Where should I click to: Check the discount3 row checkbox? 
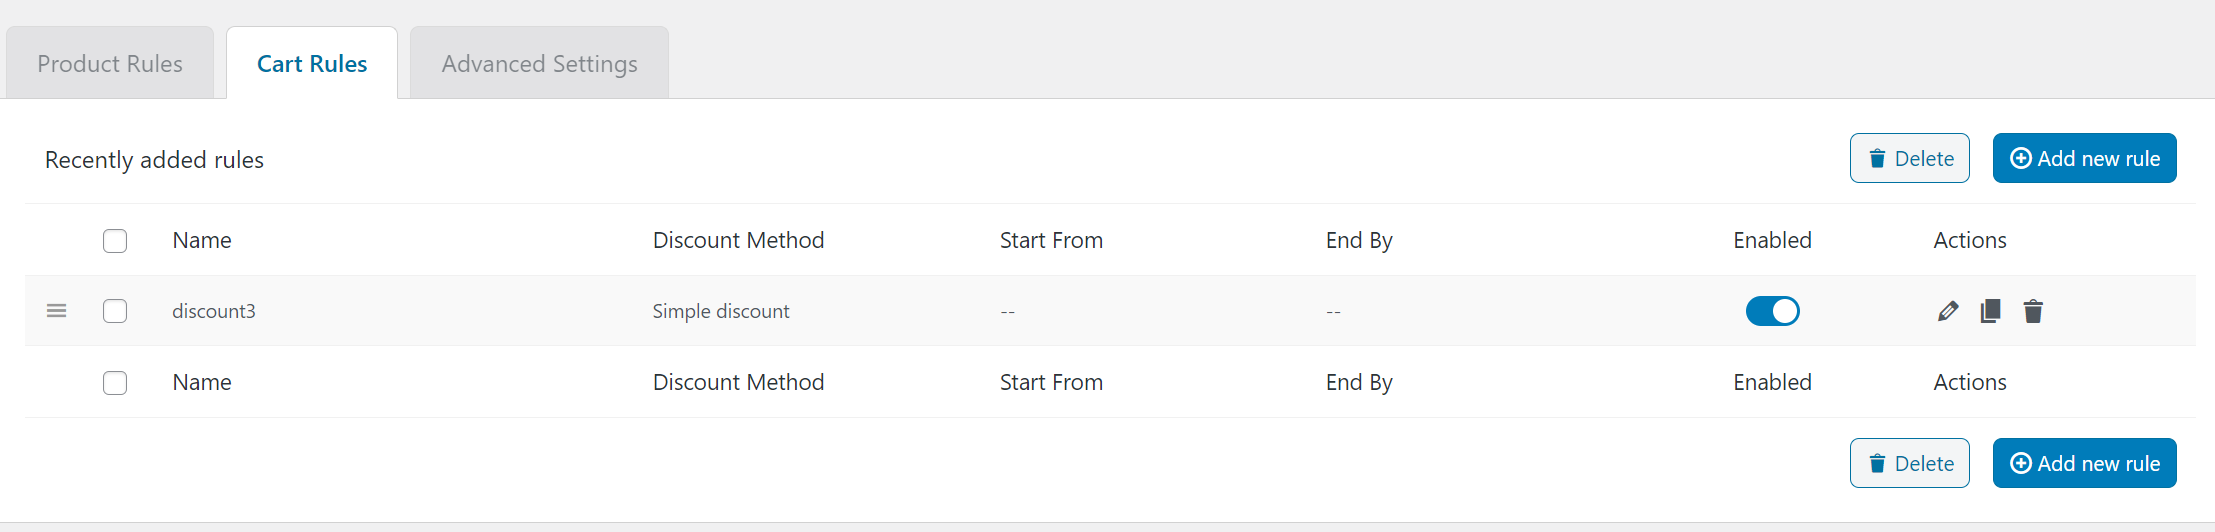pyautogui.click(x=115, y=311)
